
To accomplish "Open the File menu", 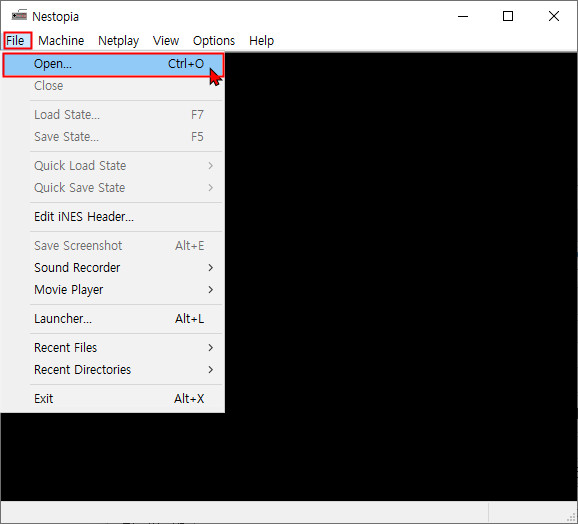I will 15,41.
